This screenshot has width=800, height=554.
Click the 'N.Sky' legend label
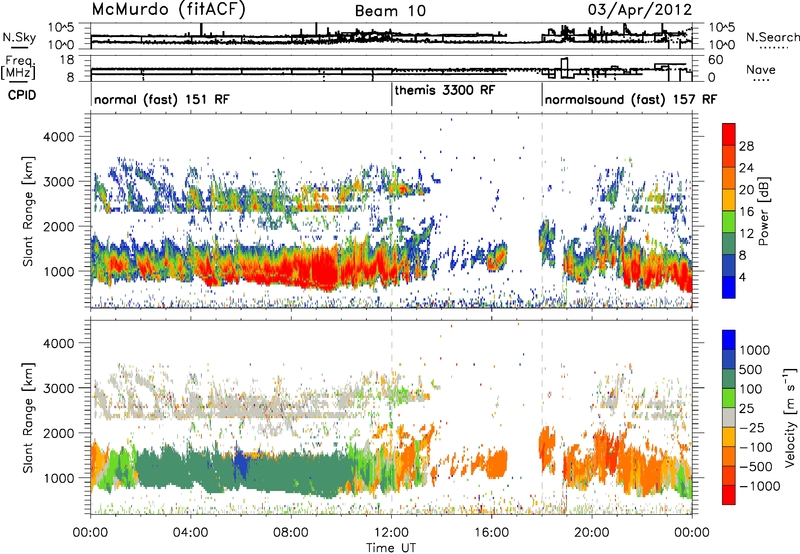(19, 37)
